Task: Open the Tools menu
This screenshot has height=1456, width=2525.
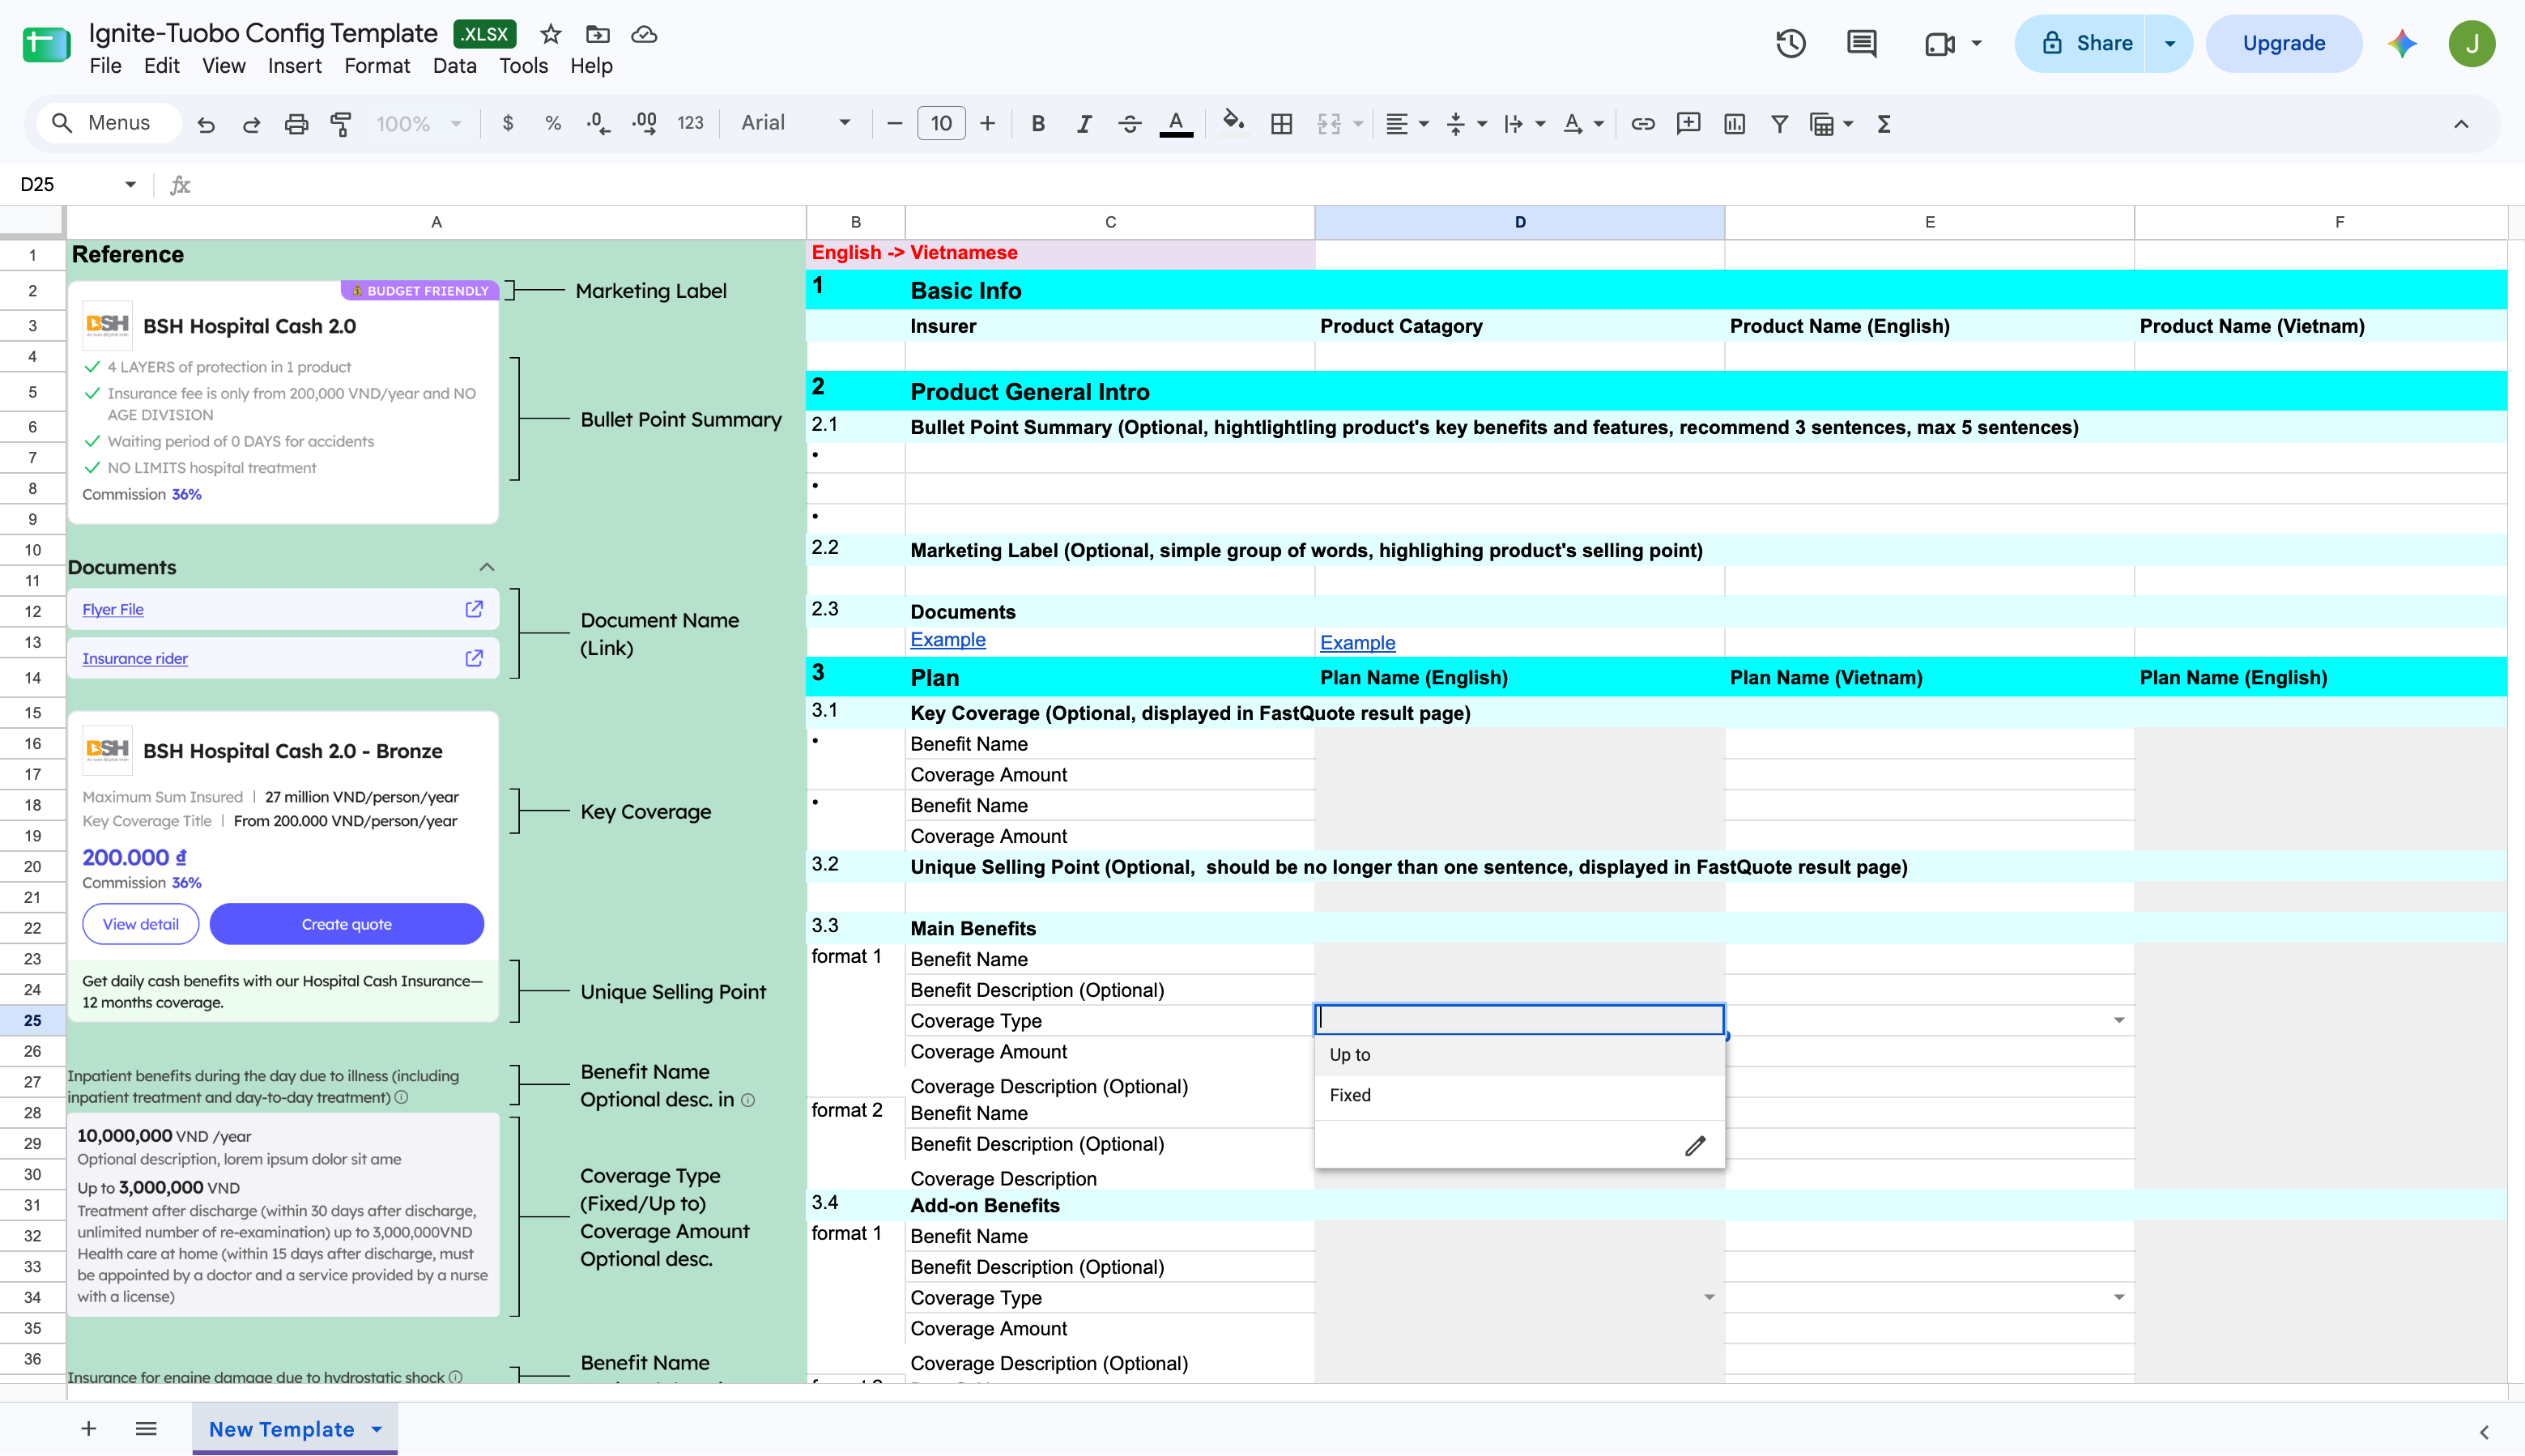Action: (523, 66)
